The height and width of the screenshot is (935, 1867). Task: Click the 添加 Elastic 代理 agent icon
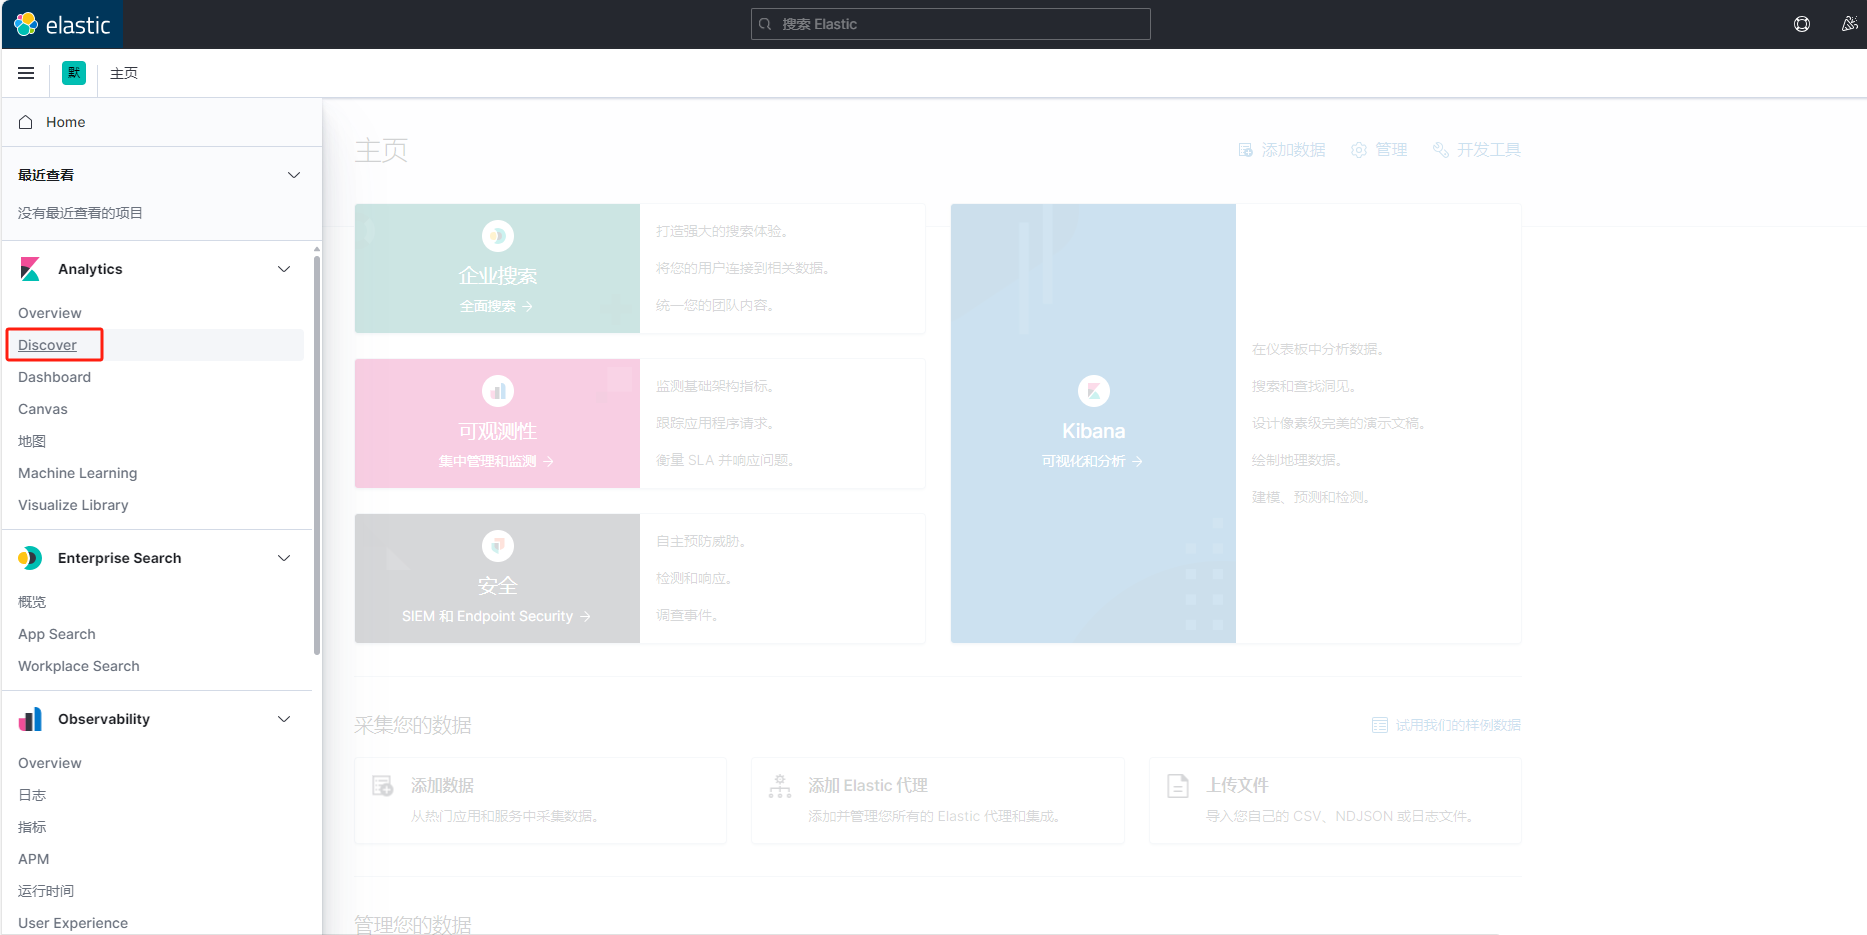pos(780,786)
